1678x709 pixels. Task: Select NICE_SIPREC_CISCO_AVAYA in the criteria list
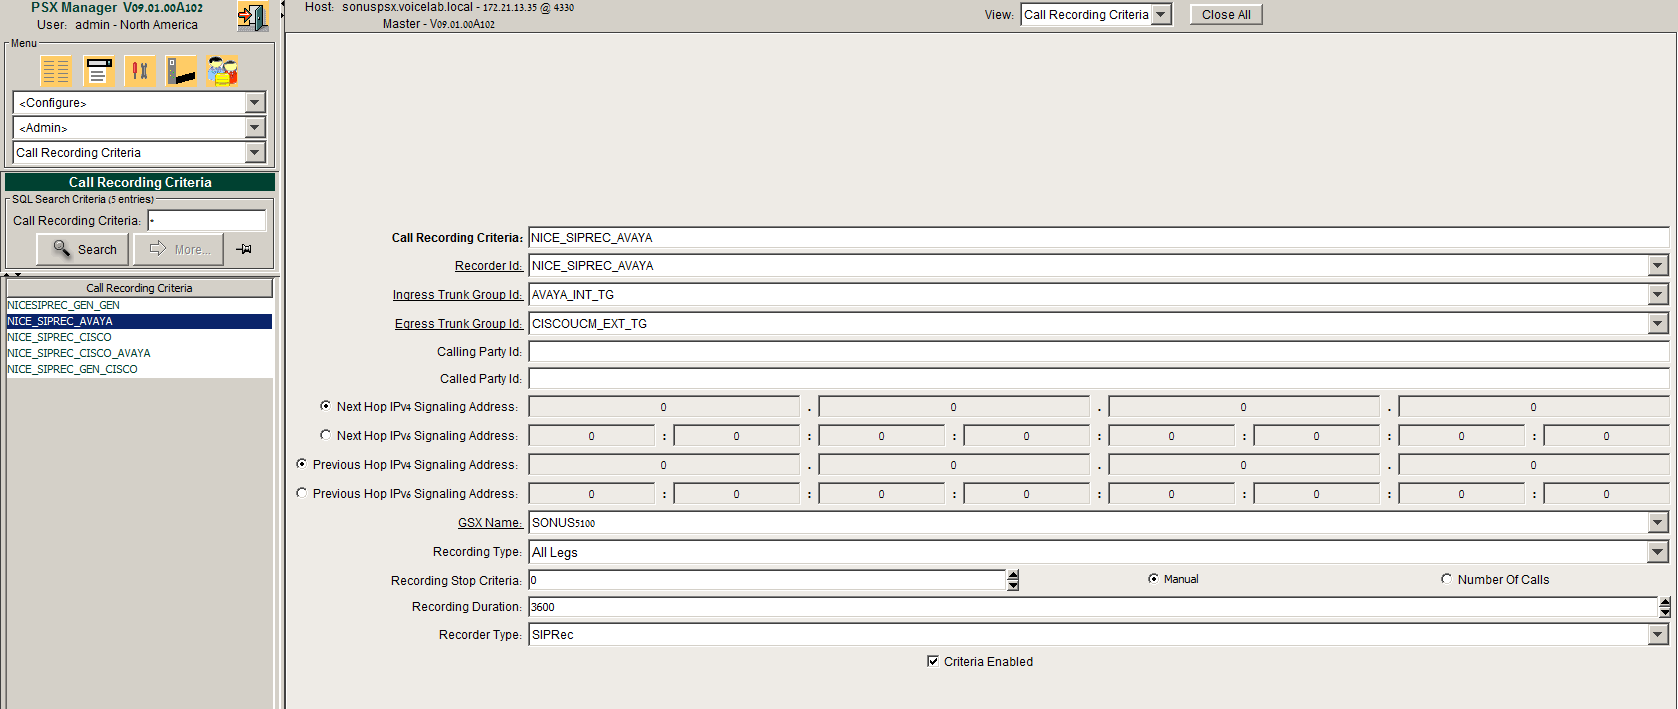tap(139, 353)
